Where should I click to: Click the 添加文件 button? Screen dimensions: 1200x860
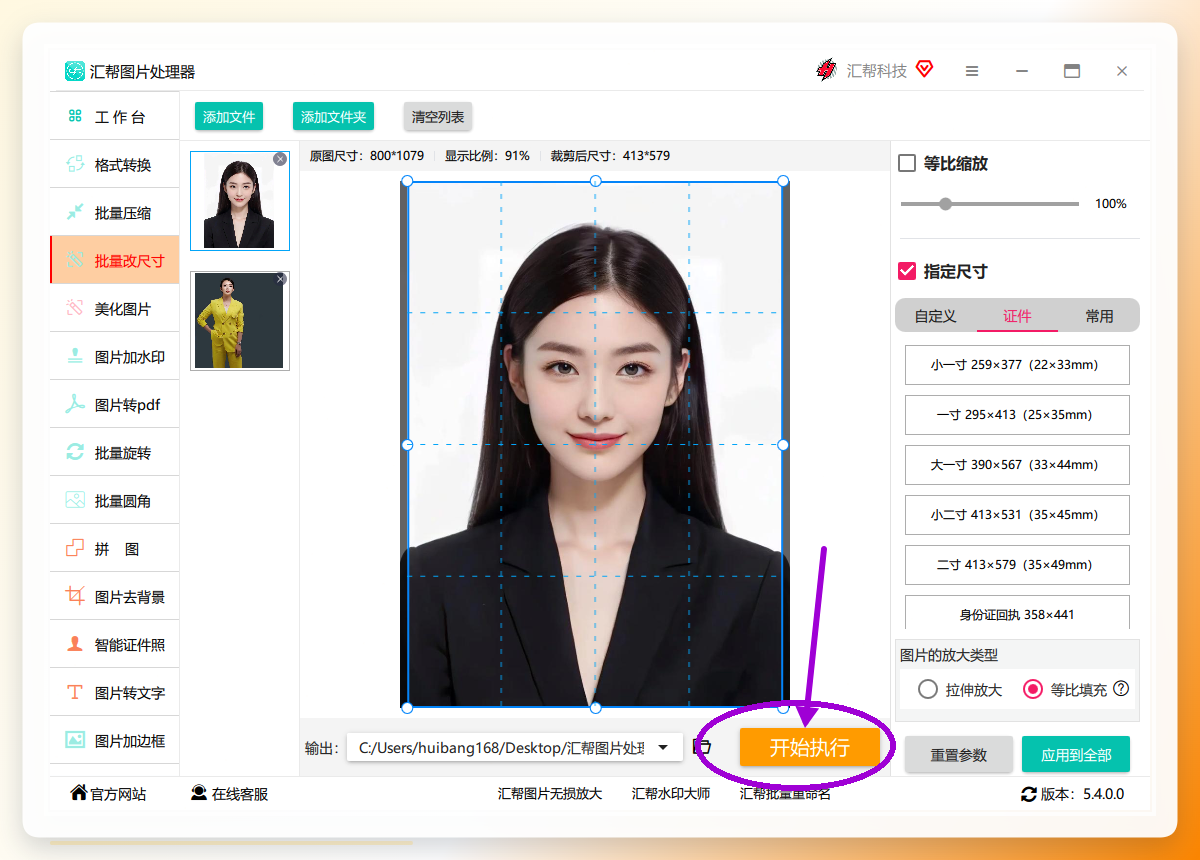tap(229, 116)
